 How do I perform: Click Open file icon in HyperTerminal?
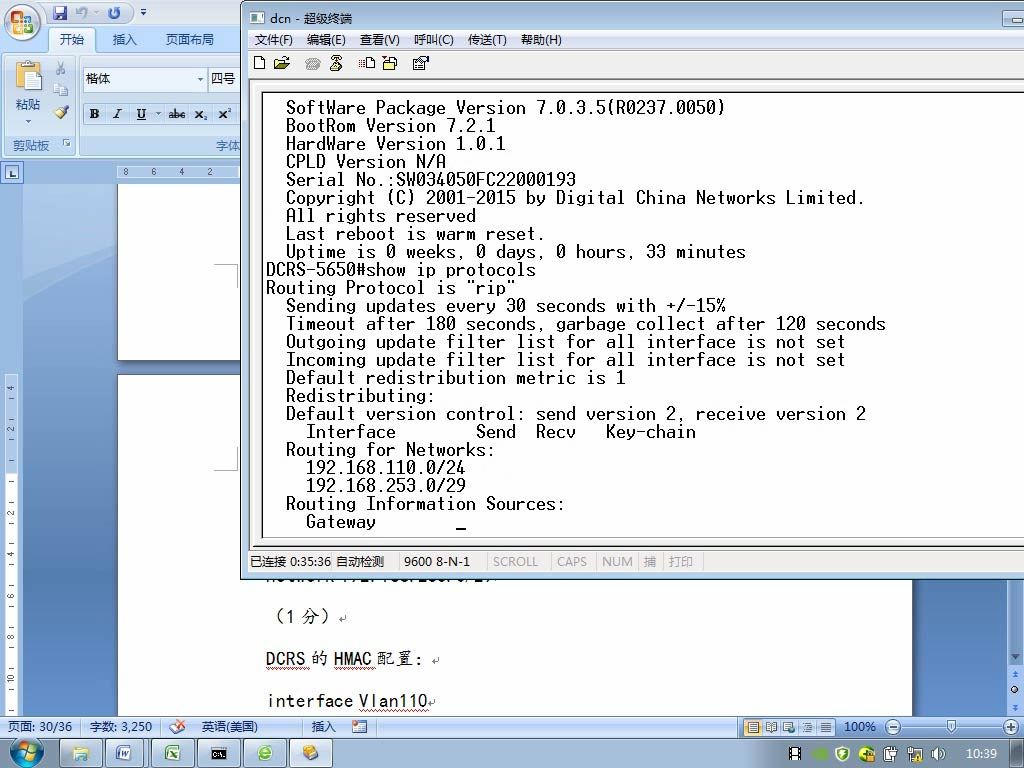(282, 63)
